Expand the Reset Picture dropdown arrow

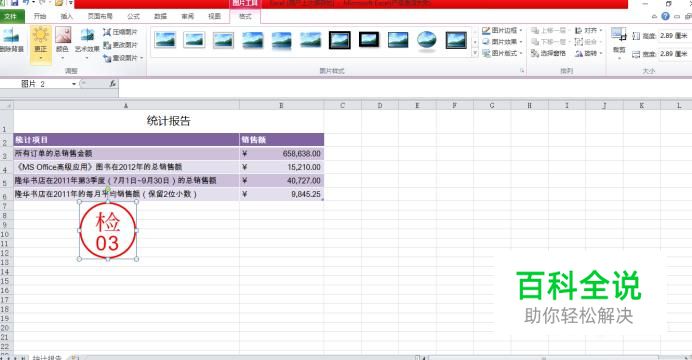[142, 58]
